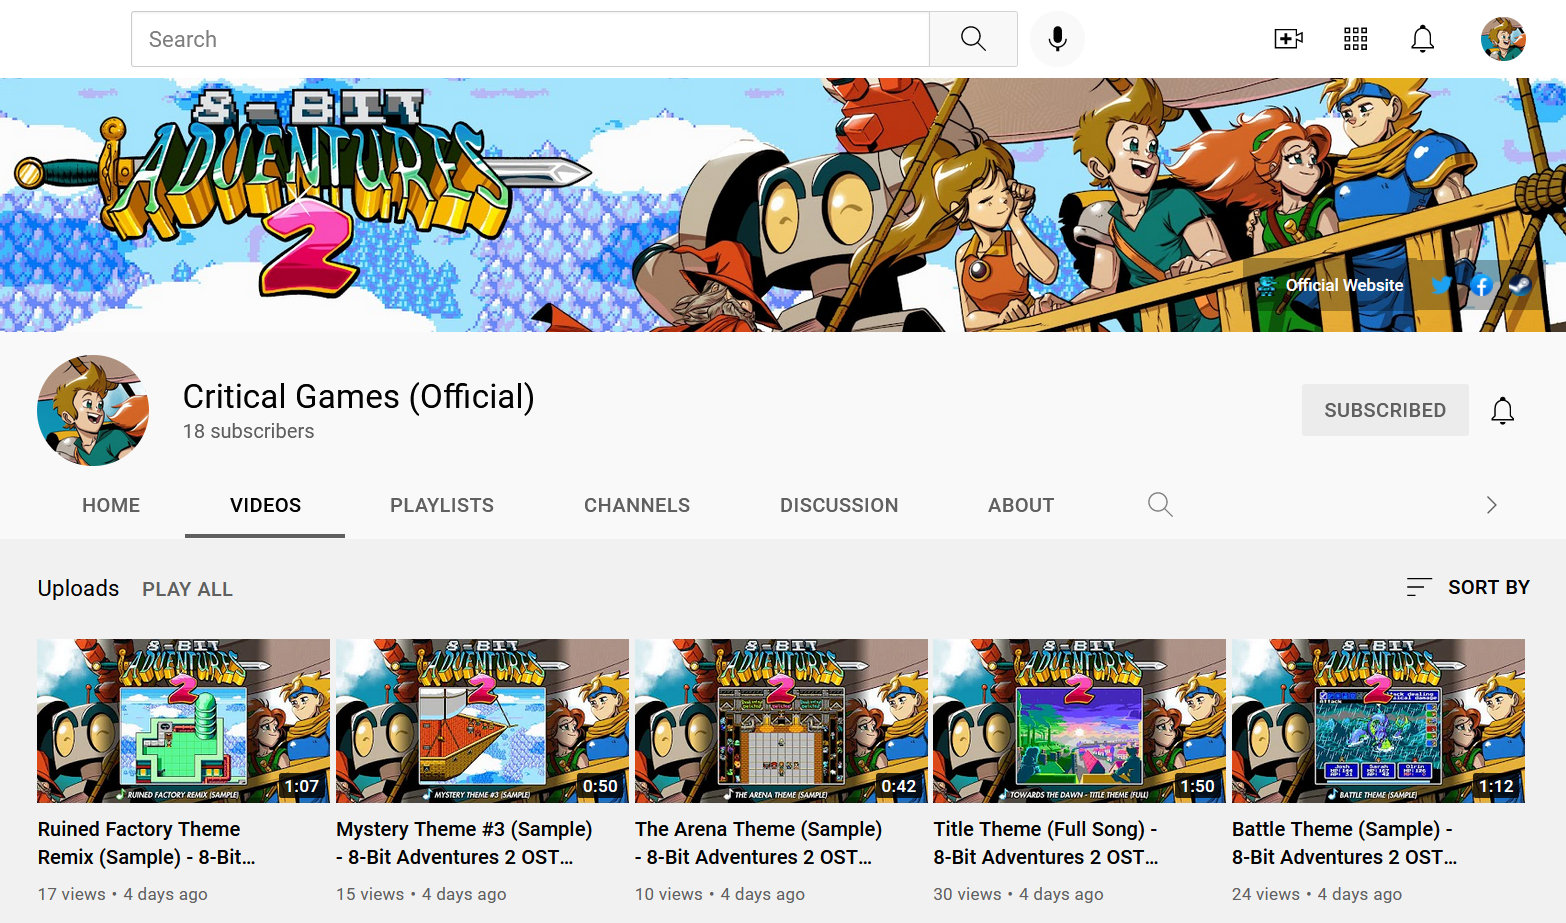Play The Arena Theme thumbnail
The width and height of the screenshot is (1566, 923).
coord(781,720)
